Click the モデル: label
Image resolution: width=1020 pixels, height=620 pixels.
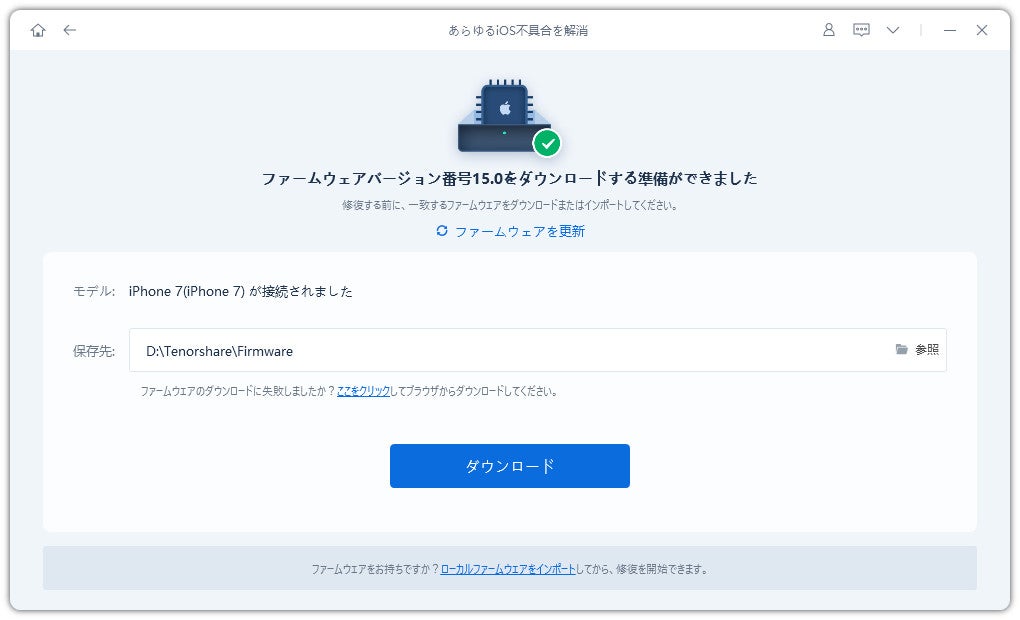tap(94, 291)
